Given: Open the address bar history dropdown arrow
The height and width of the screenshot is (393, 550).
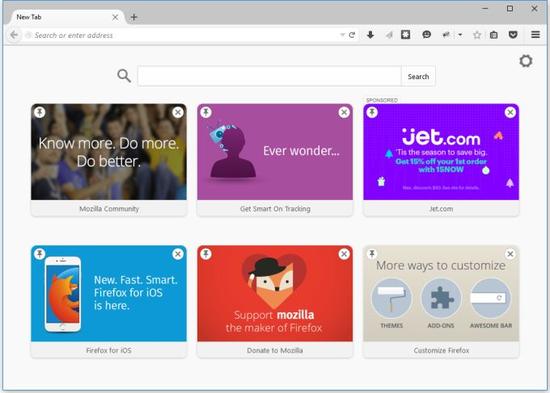Looking at the screenshot, I should point(342,35).
